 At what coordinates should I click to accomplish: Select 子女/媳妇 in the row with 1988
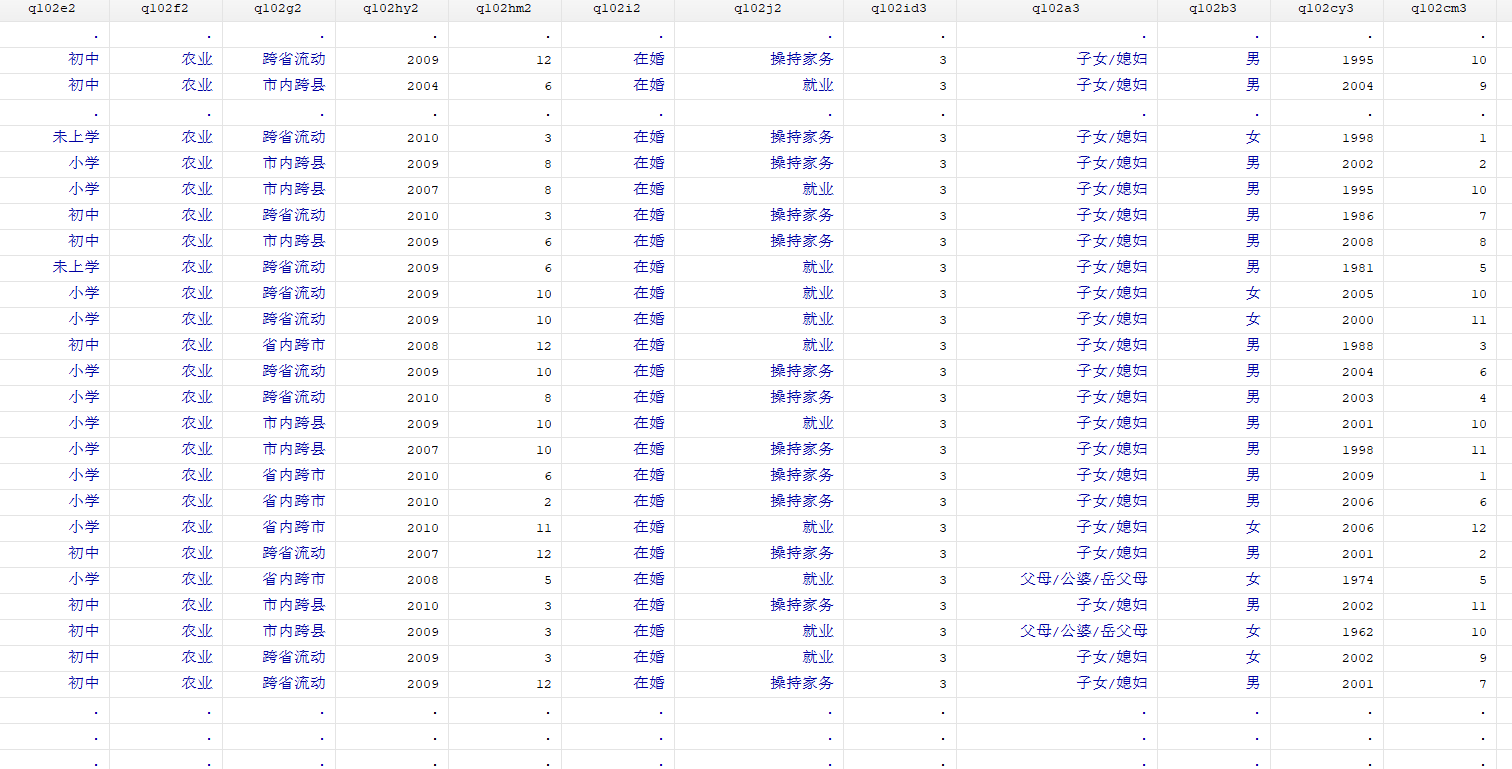[1112, 345]
